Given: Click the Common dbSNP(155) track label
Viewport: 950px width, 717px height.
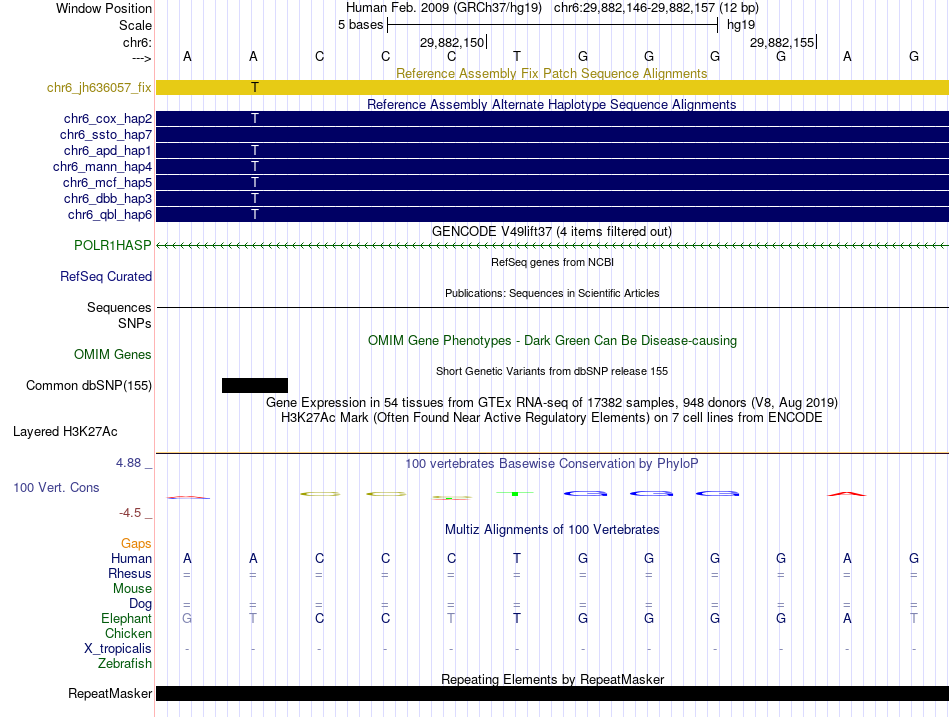Looking at the screenshot, I should pos(89,385).
